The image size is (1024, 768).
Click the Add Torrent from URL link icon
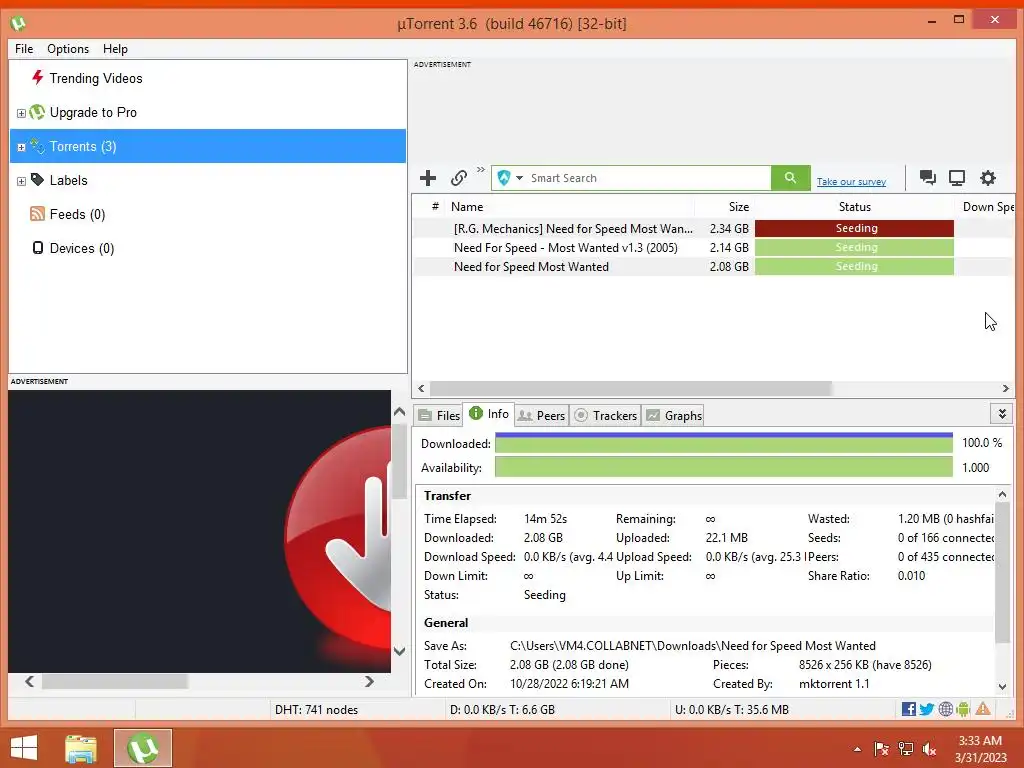click(459, 178)
